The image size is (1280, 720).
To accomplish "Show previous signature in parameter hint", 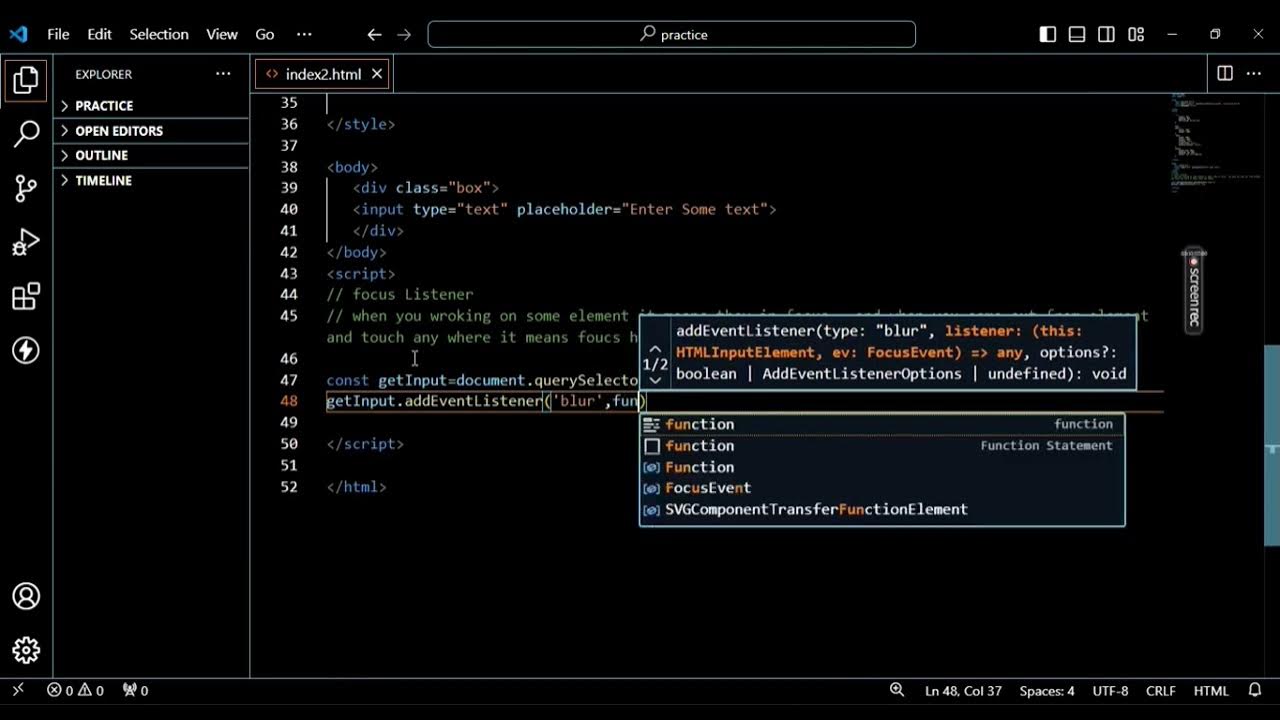I will click(655, 349).
